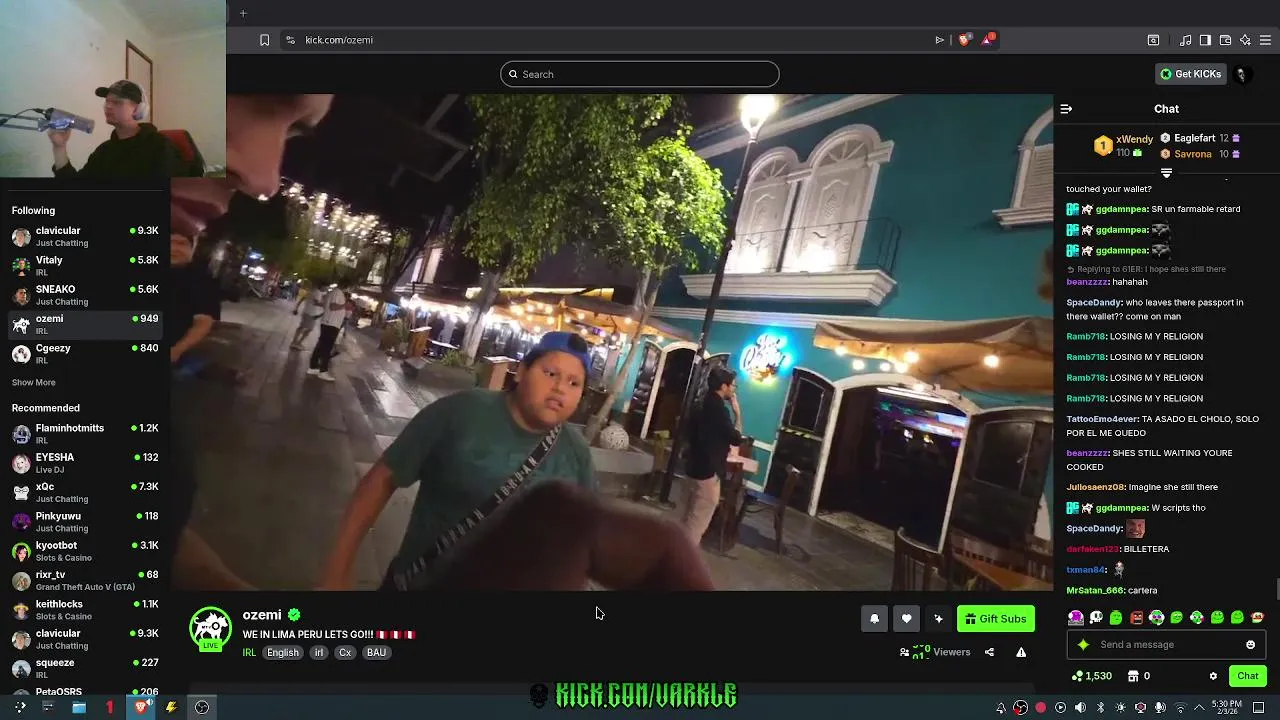Click the green Chat send button
The width and height of the screenshot is (1280, 720).
click(1247, 676)
